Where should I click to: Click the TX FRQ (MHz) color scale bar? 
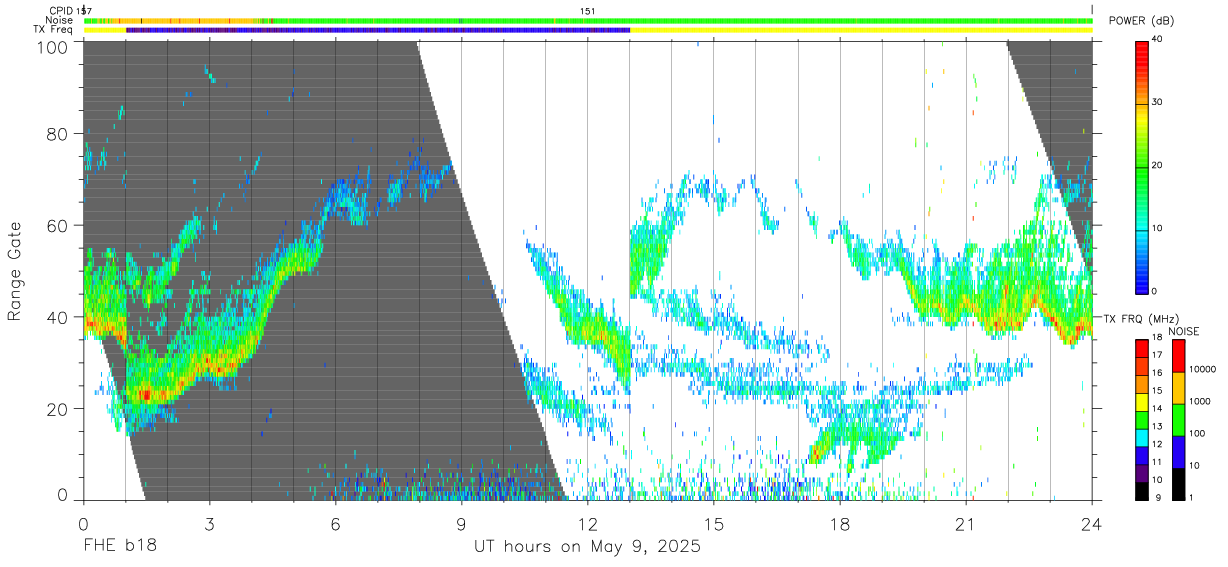coord(1142,419)
